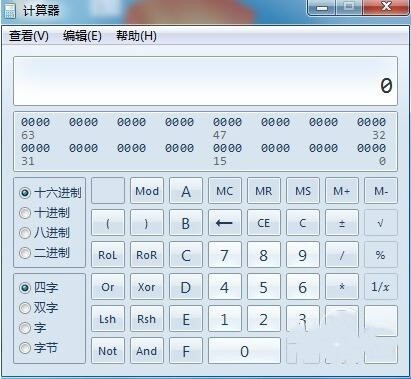Click the Rsh shift right key
Viewport: 411px width, 379px height.
coord(147,319)
